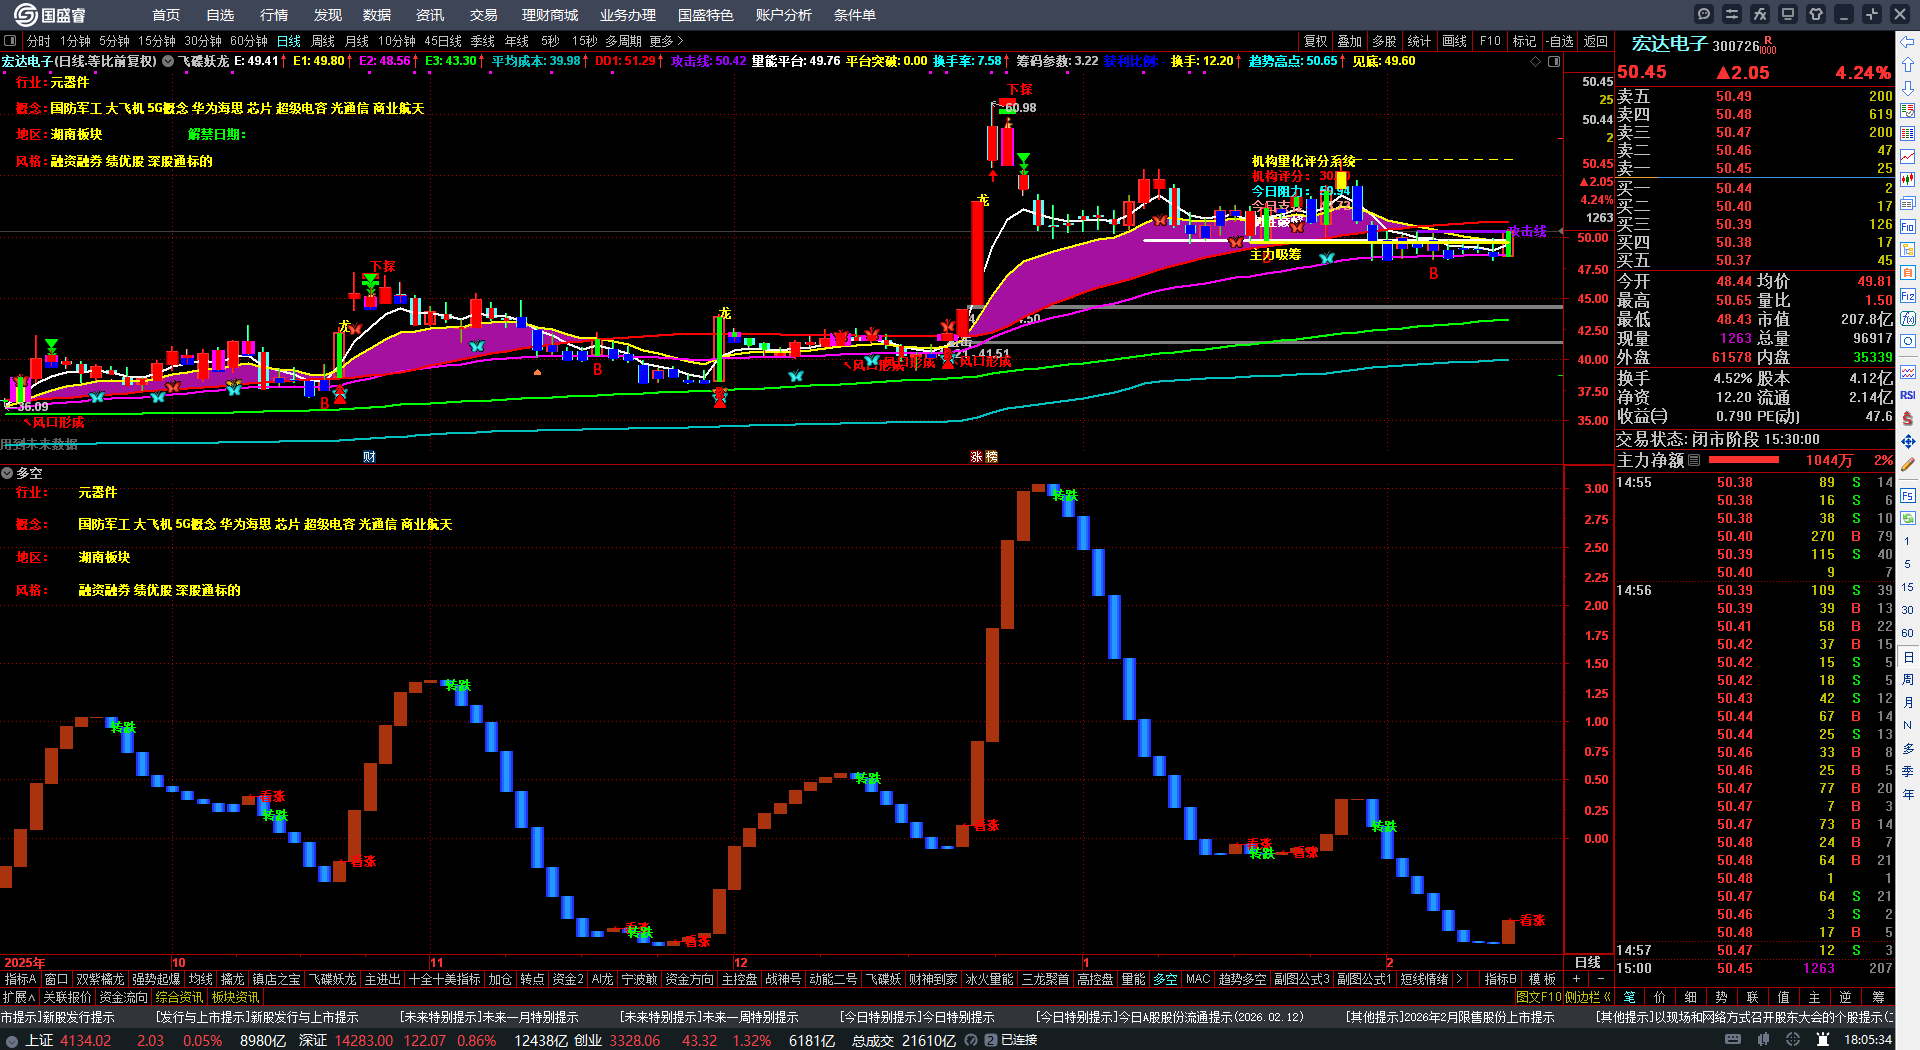1920x1050 pixels.
Task: Open the line chart icon in right sidebar
Action: tap(1908, 157)
